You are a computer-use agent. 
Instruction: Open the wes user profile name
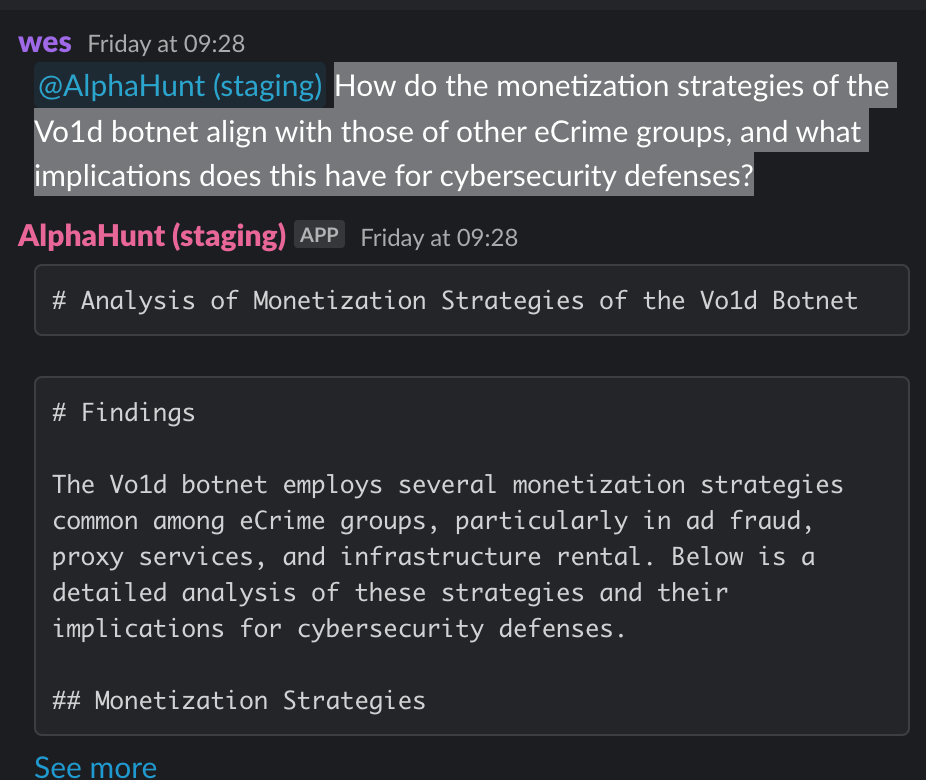point(45,43)
